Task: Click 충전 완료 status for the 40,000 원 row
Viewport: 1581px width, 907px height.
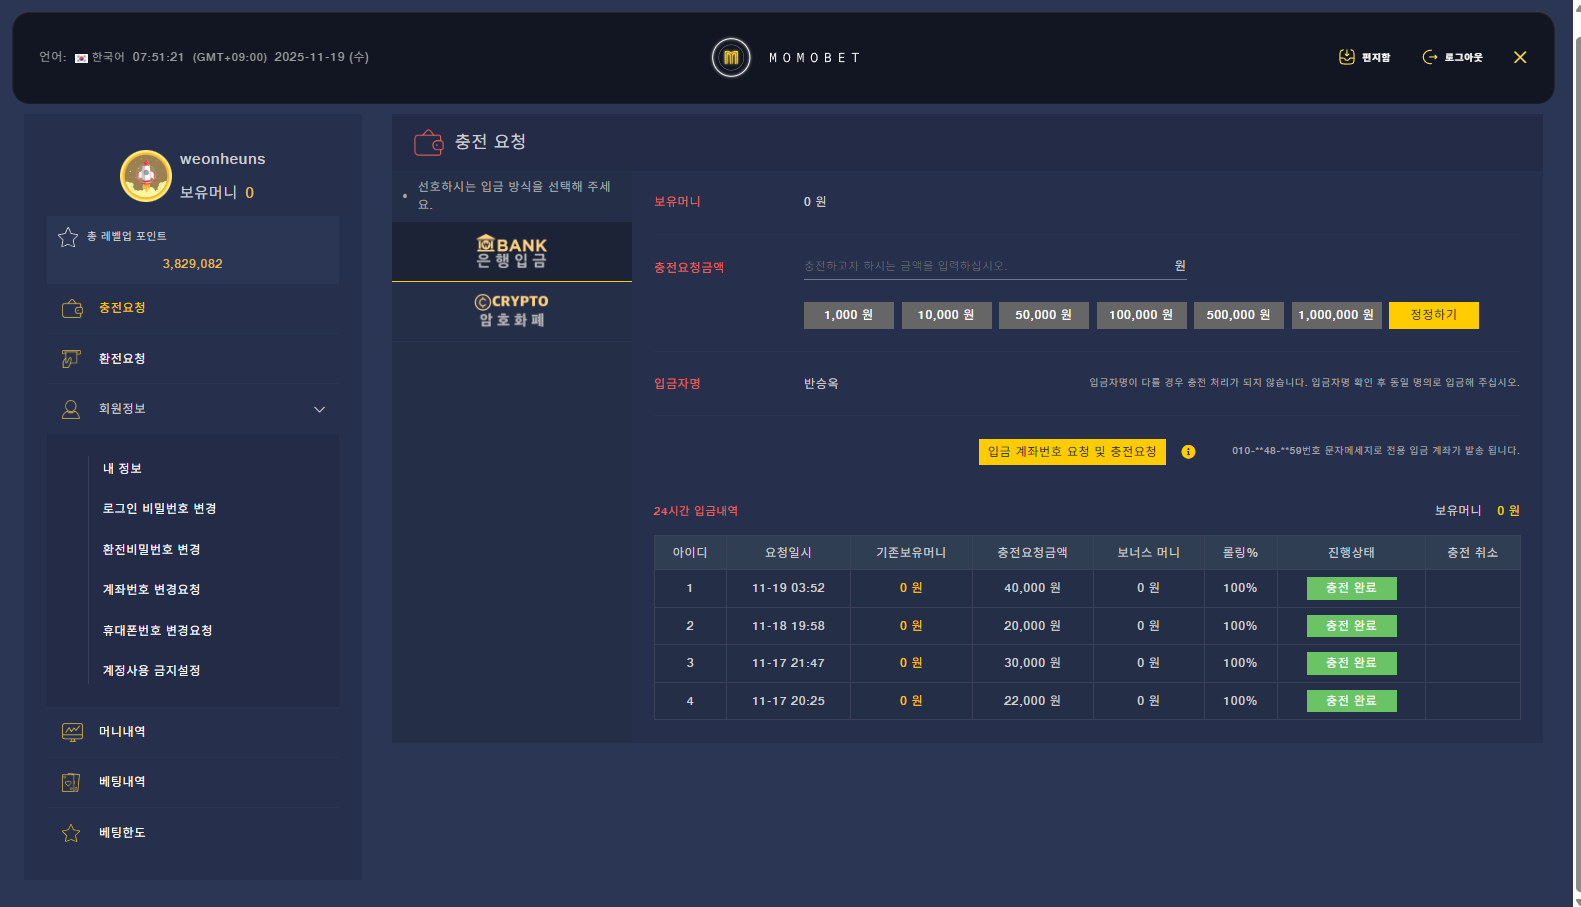Action: click(x=1351, y=588)
